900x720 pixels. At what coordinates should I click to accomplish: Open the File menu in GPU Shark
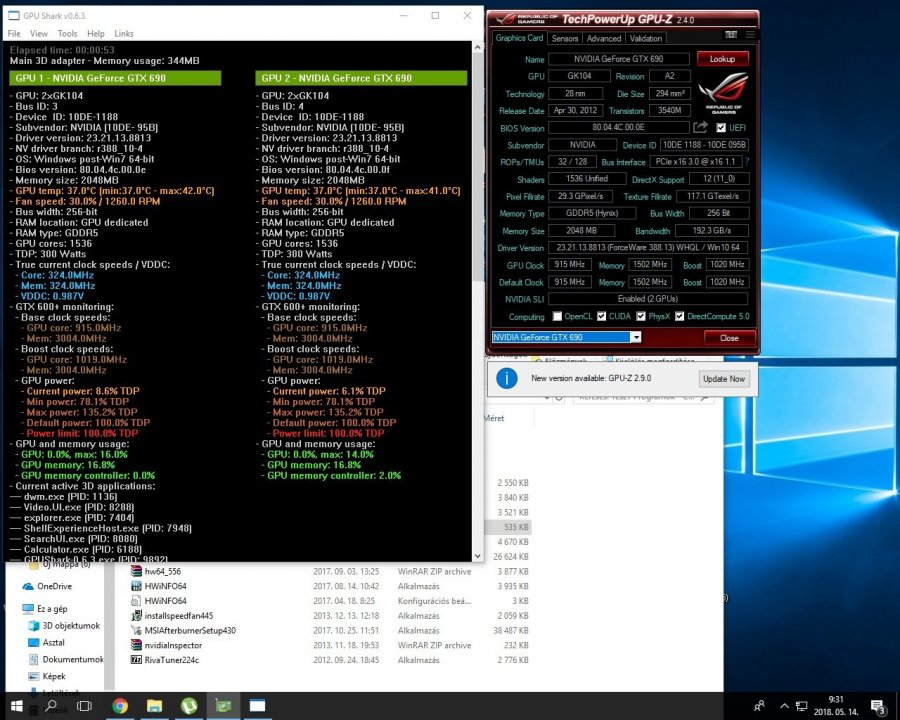coord(14,34)
